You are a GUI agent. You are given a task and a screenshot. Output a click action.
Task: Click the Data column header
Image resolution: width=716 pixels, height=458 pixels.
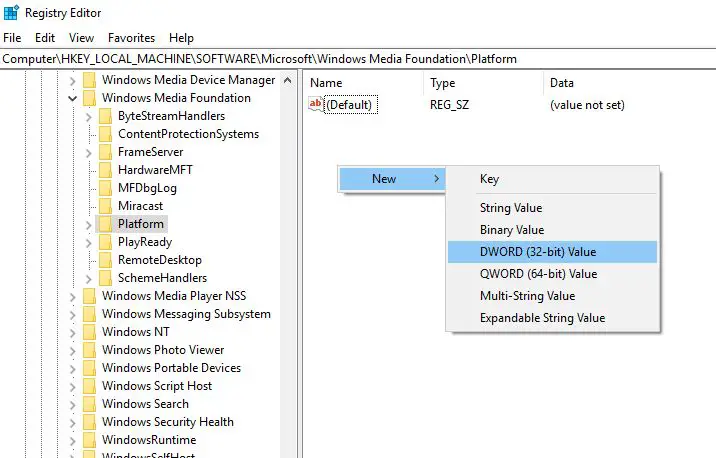[563, 83]
